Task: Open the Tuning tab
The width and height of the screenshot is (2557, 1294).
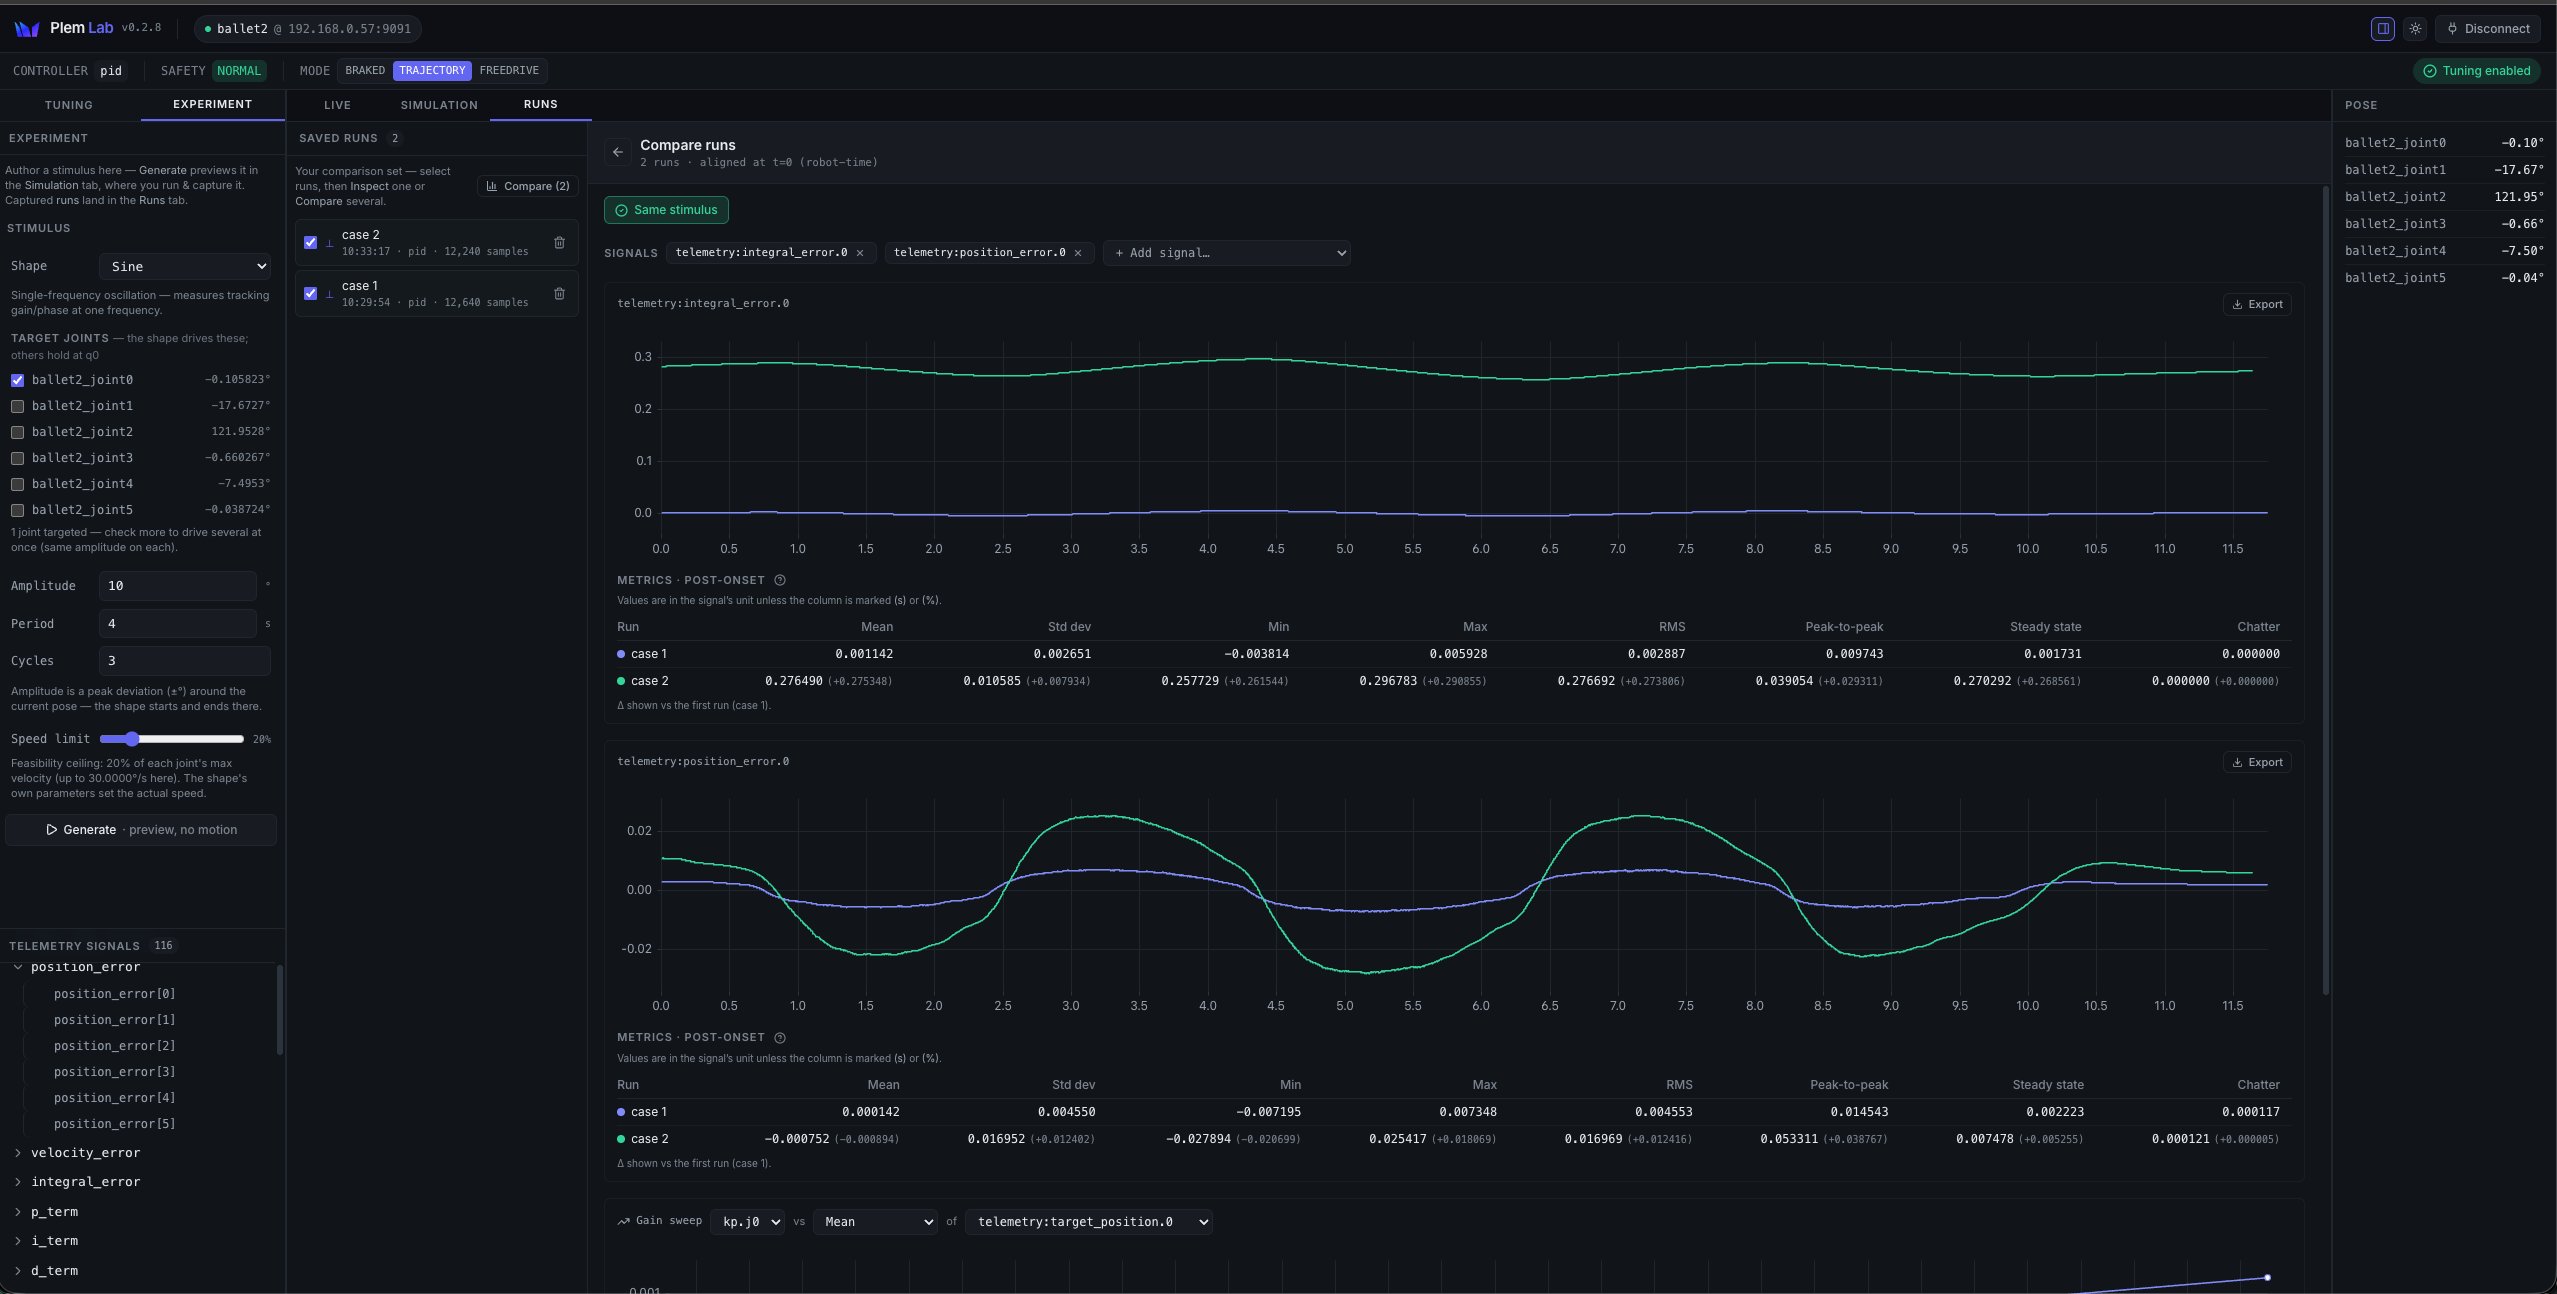Action: coord(69,105)
